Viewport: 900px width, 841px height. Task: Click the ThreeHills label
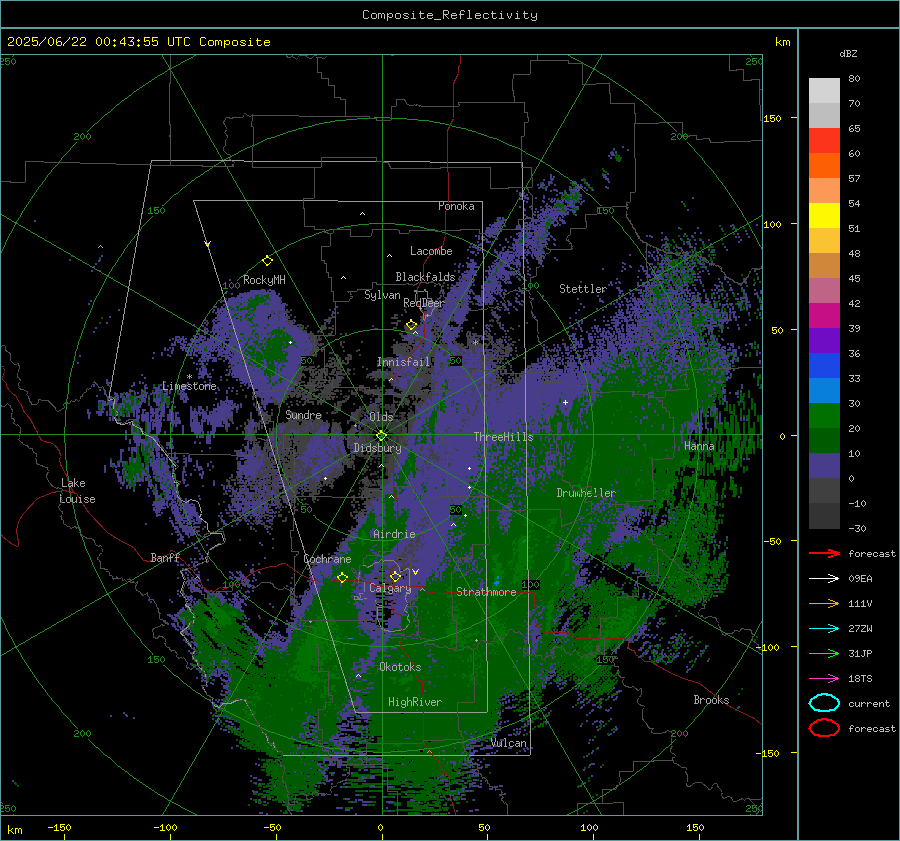pos(503,437)
